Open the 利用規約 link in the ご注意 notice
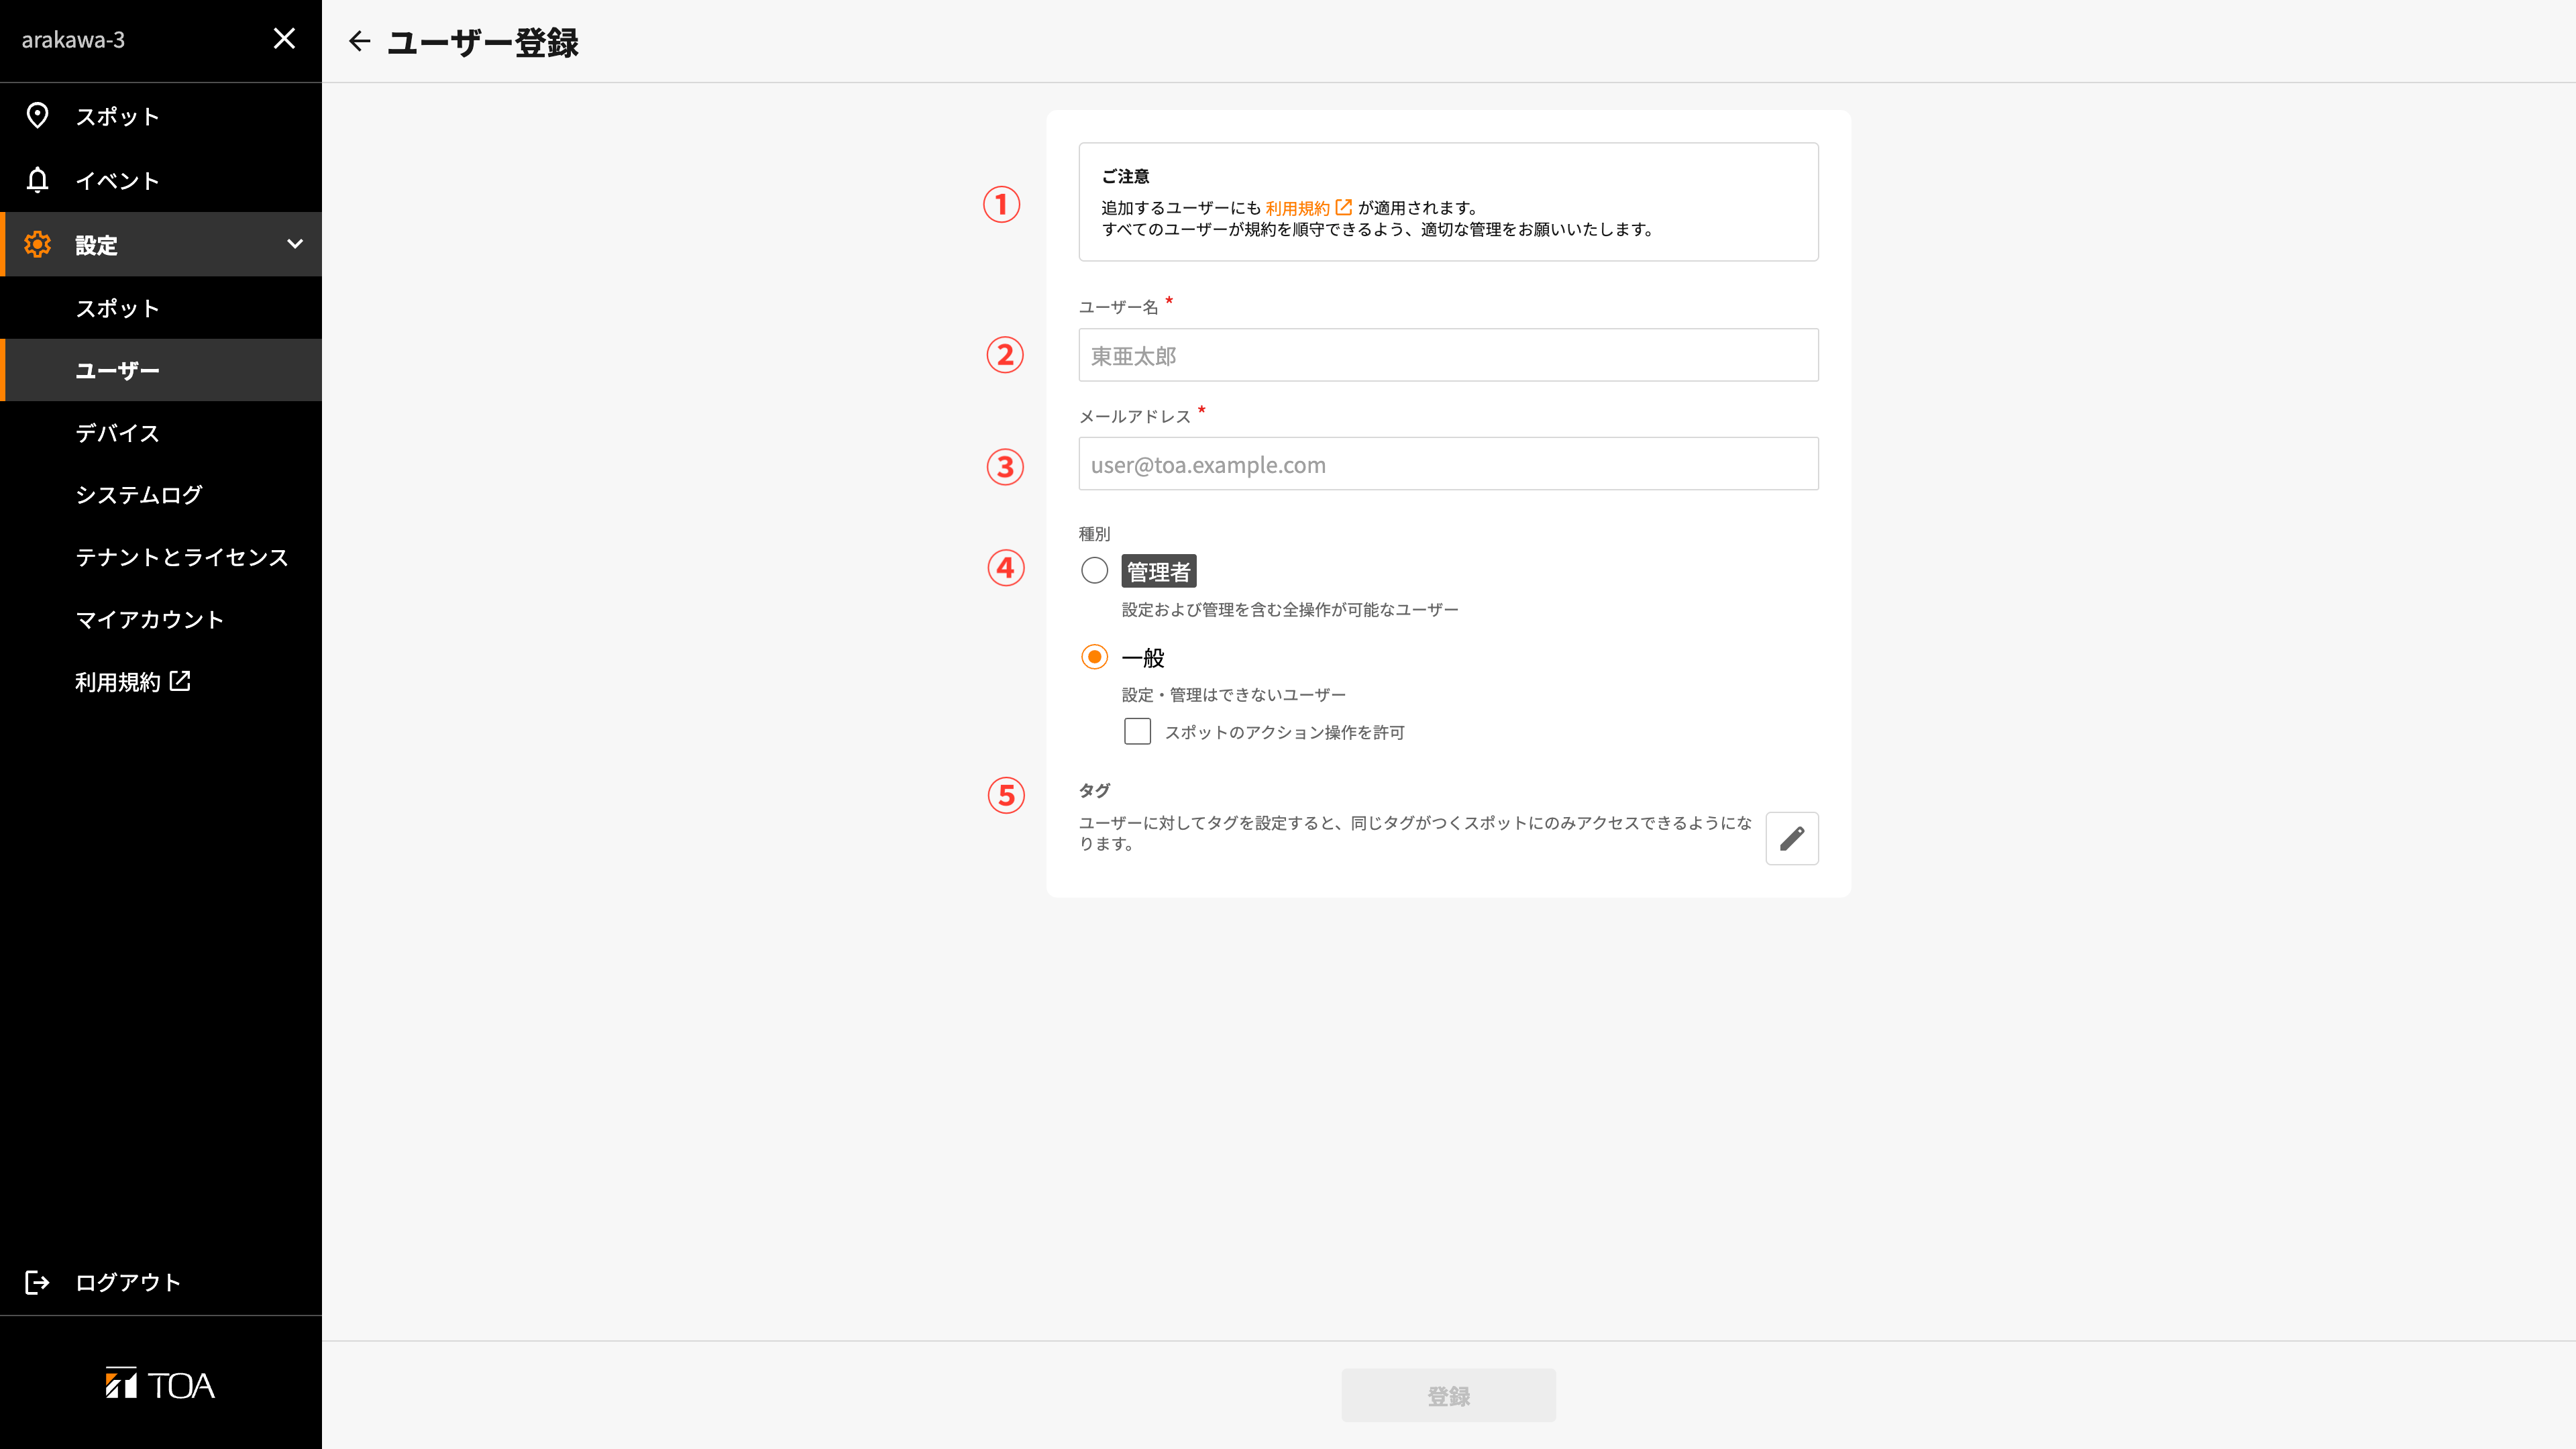2576x1449 pixels. tap(1308, 208)
